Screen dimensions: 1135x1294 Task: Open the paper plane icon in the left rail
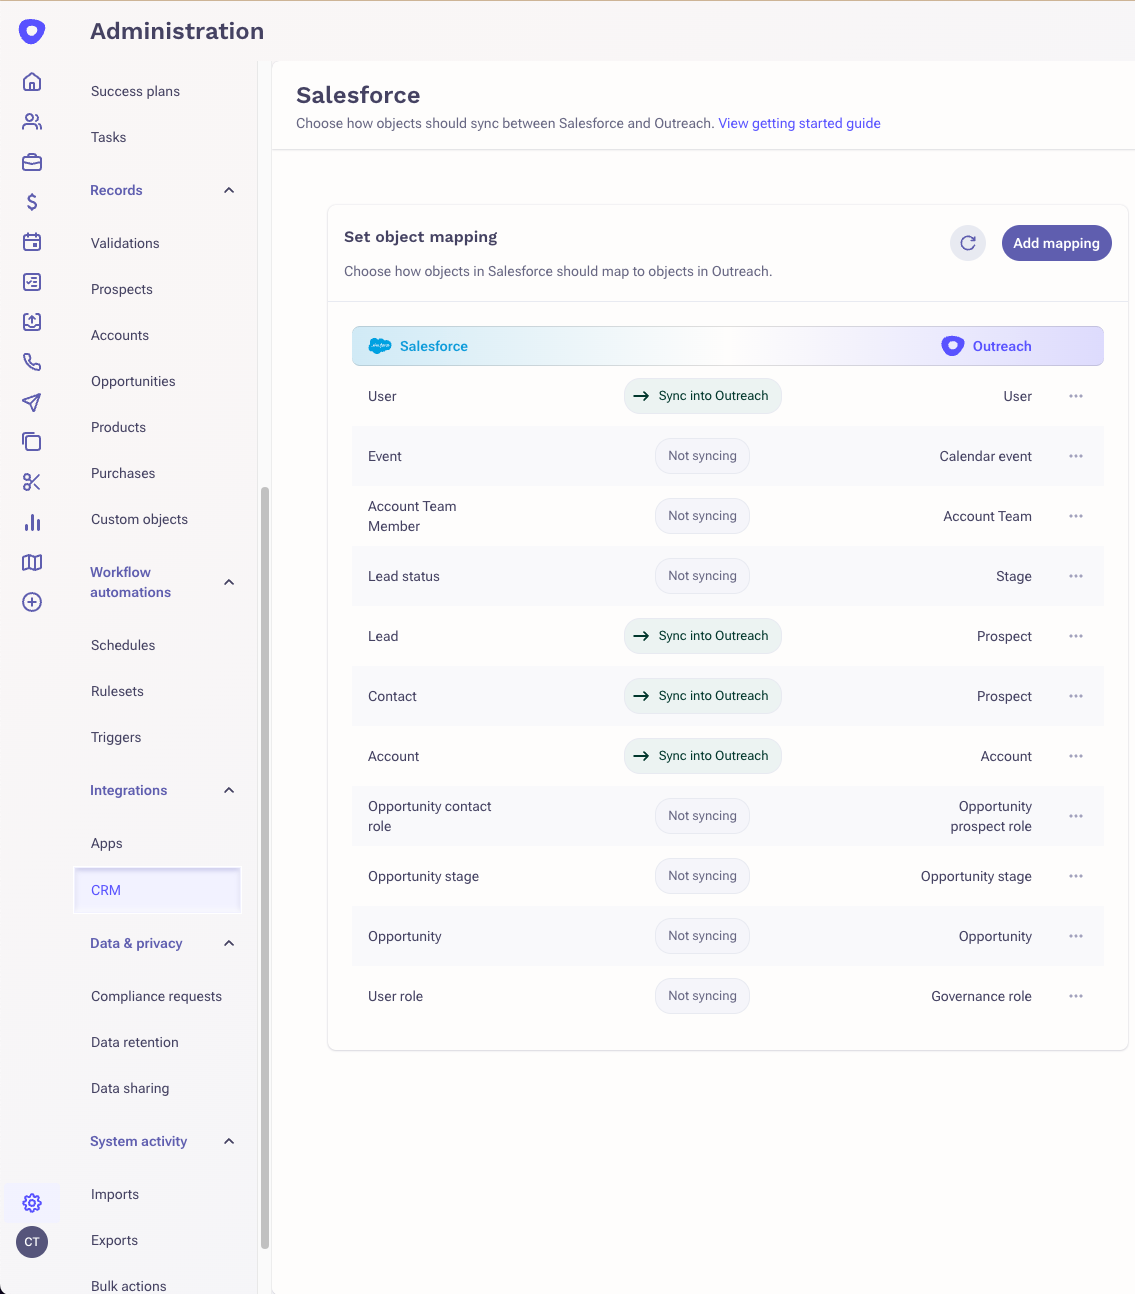point(32,402)
